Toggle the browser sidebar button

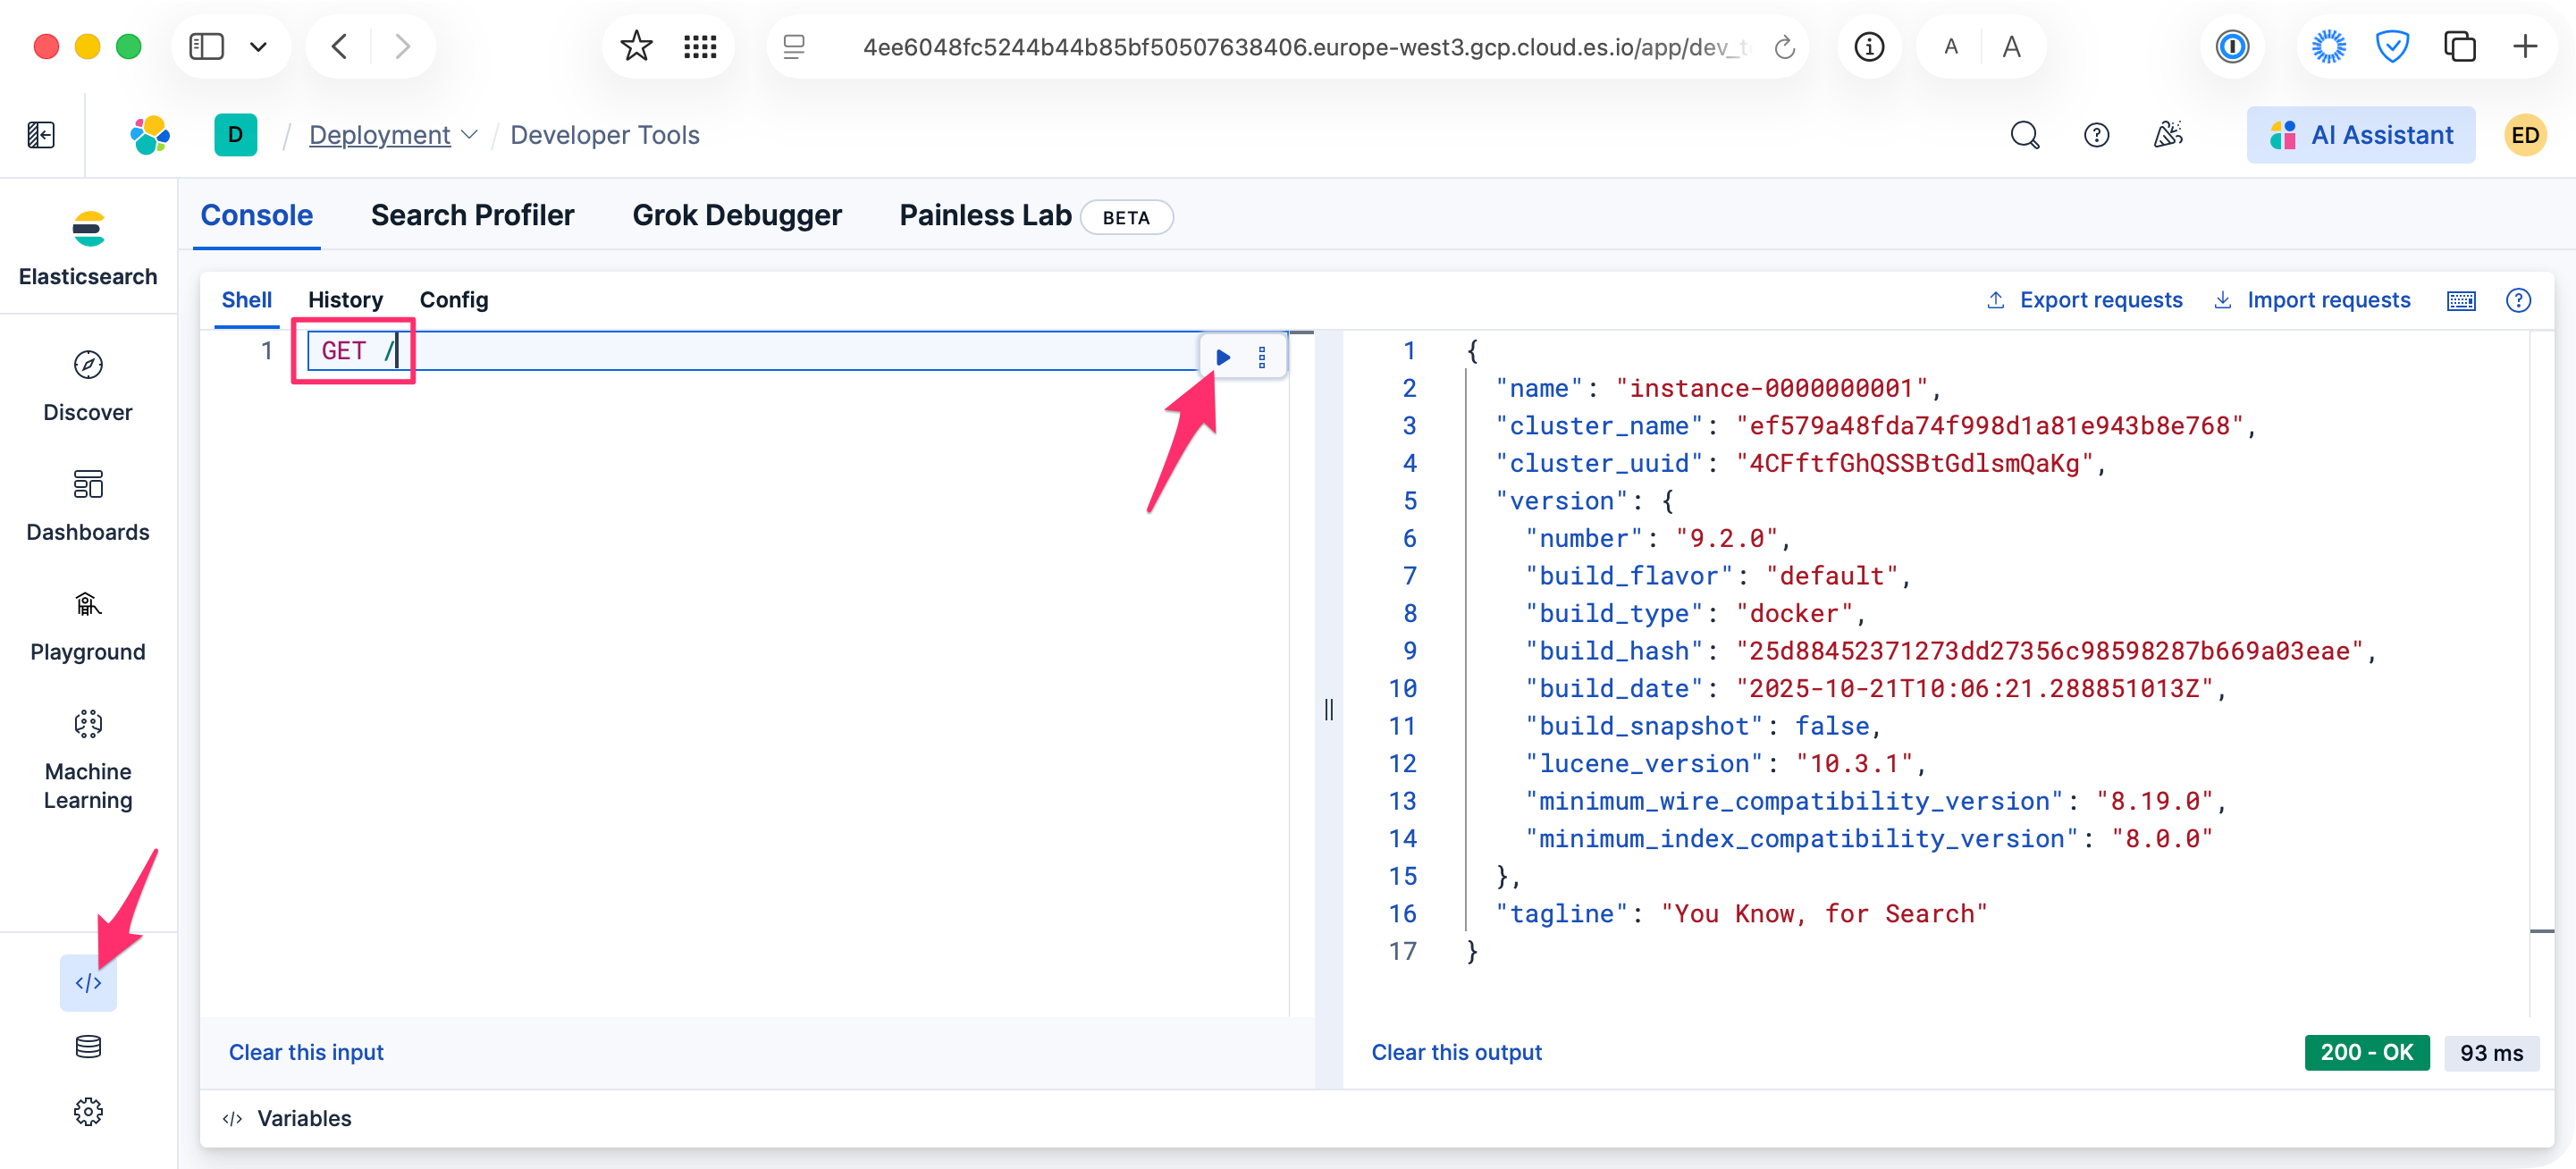(x=206, y=47)
